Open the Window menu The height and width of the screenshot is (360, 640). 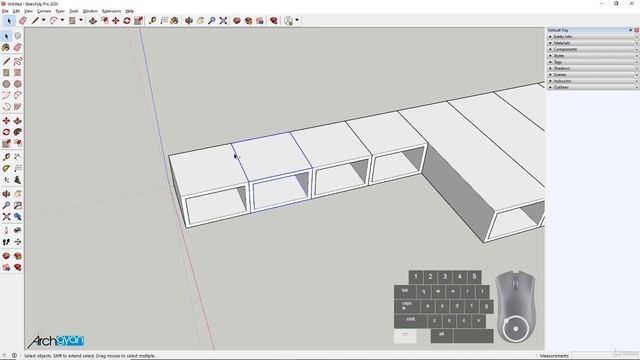coord(90,11)
